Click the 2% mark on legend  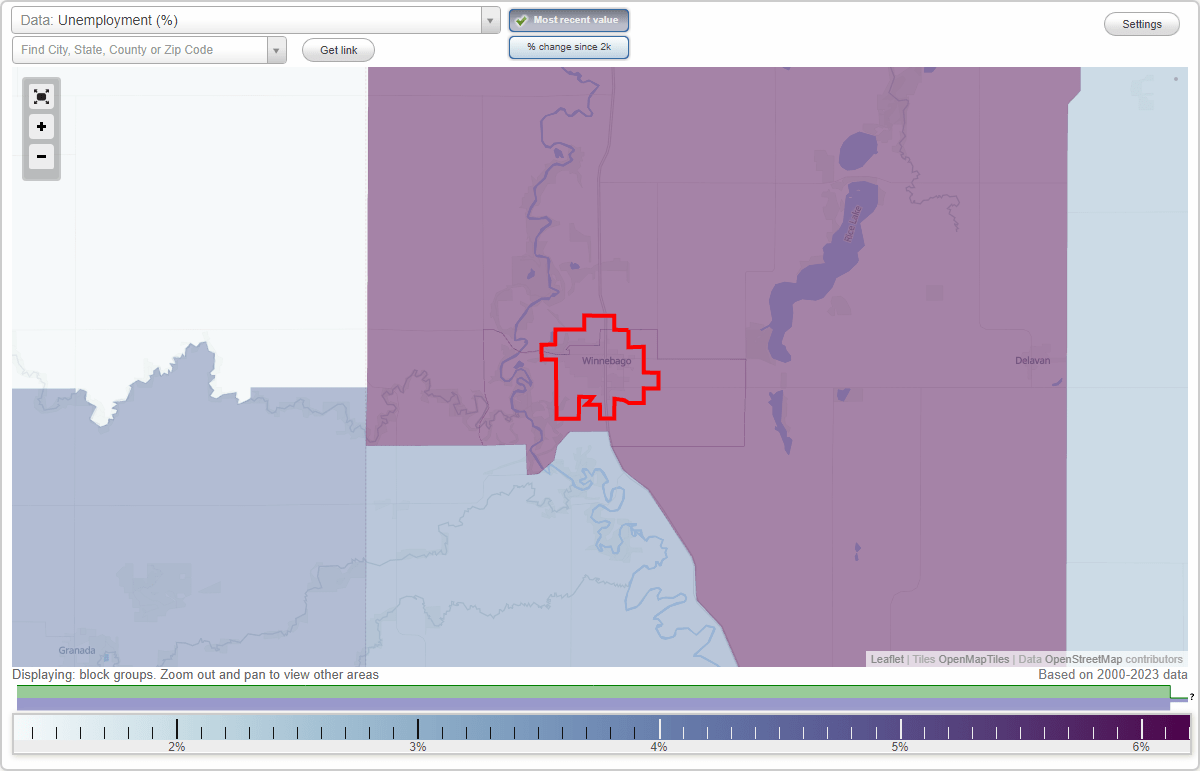click(x=176, y=747)
